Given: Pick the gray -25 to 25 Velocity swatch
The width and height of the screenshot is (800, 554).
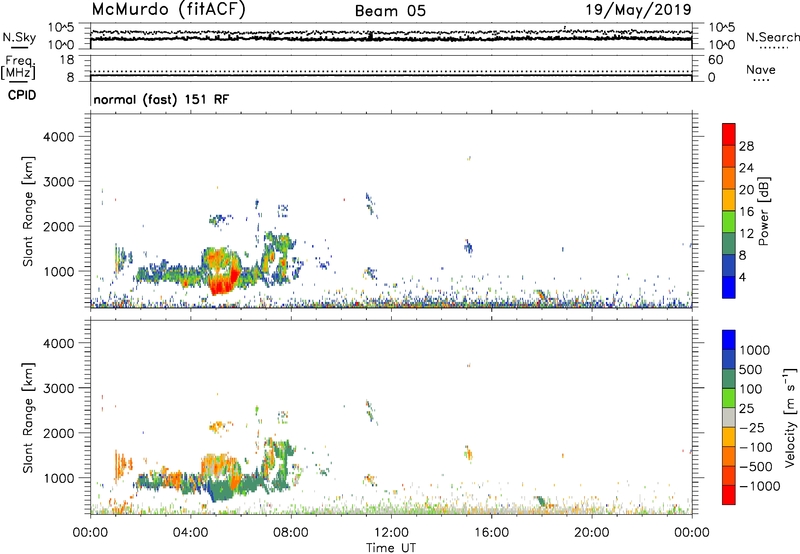Looking at the screenshot, I should (729, 417).
